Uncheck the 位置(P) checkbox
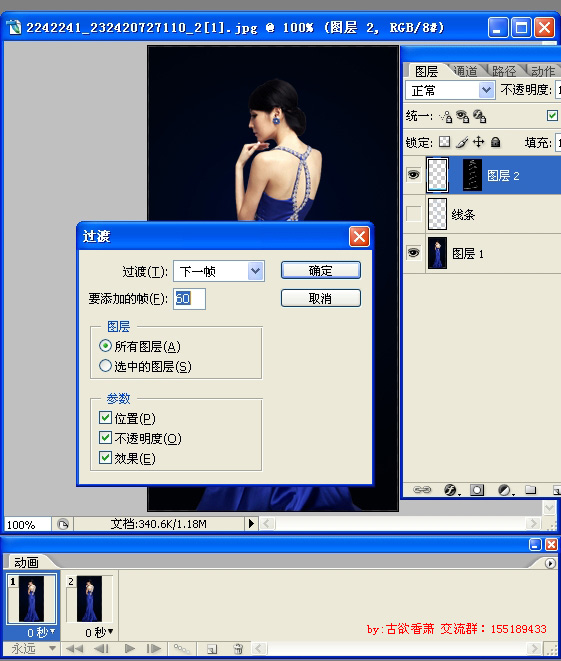 (105, 418)
